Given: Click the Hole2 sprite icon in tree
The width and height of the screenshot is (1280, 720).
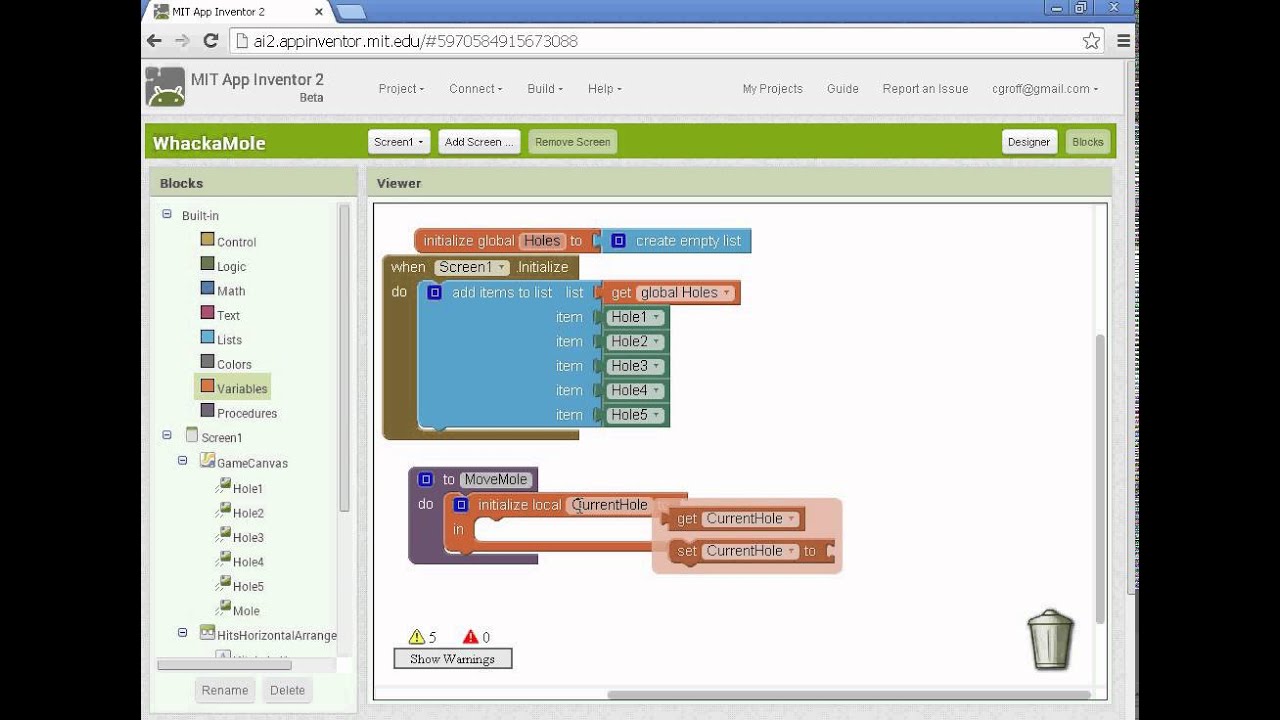Looking at the screenshot, I should tap(224, 511).
